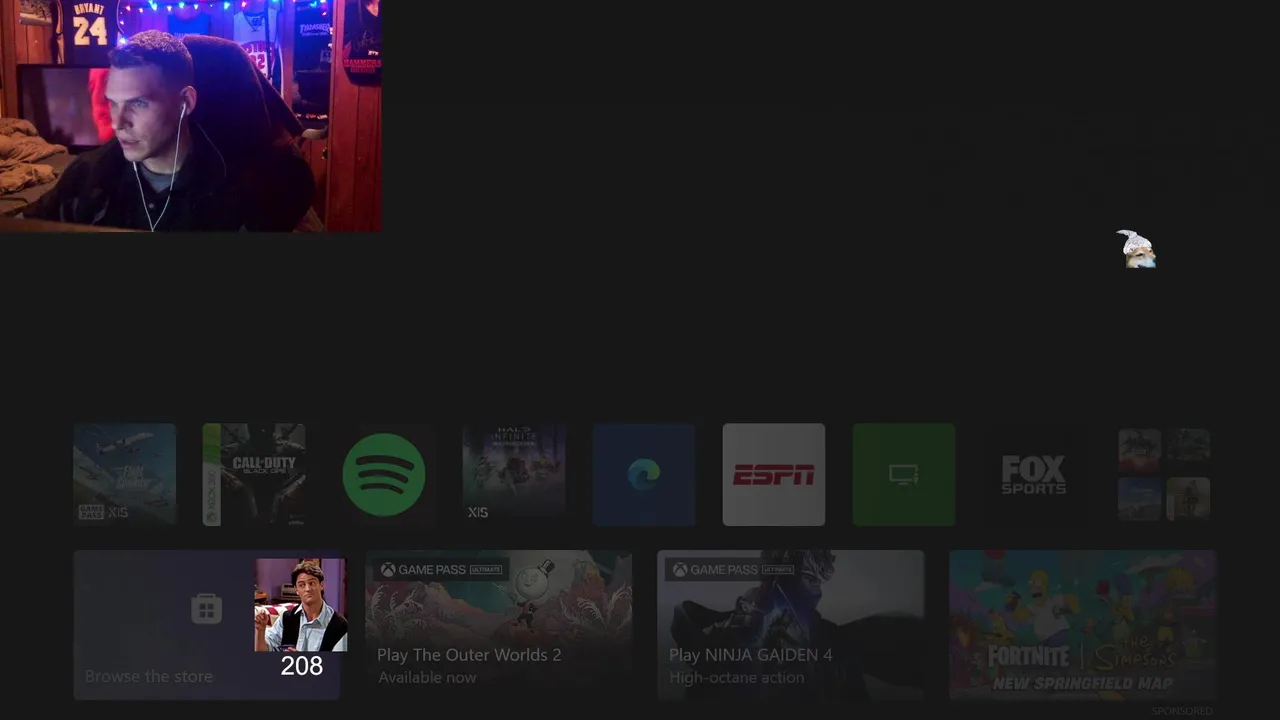Click the "High-octane action" subtitle text
The image size is (1280, 720).
(x=736, y=677)
